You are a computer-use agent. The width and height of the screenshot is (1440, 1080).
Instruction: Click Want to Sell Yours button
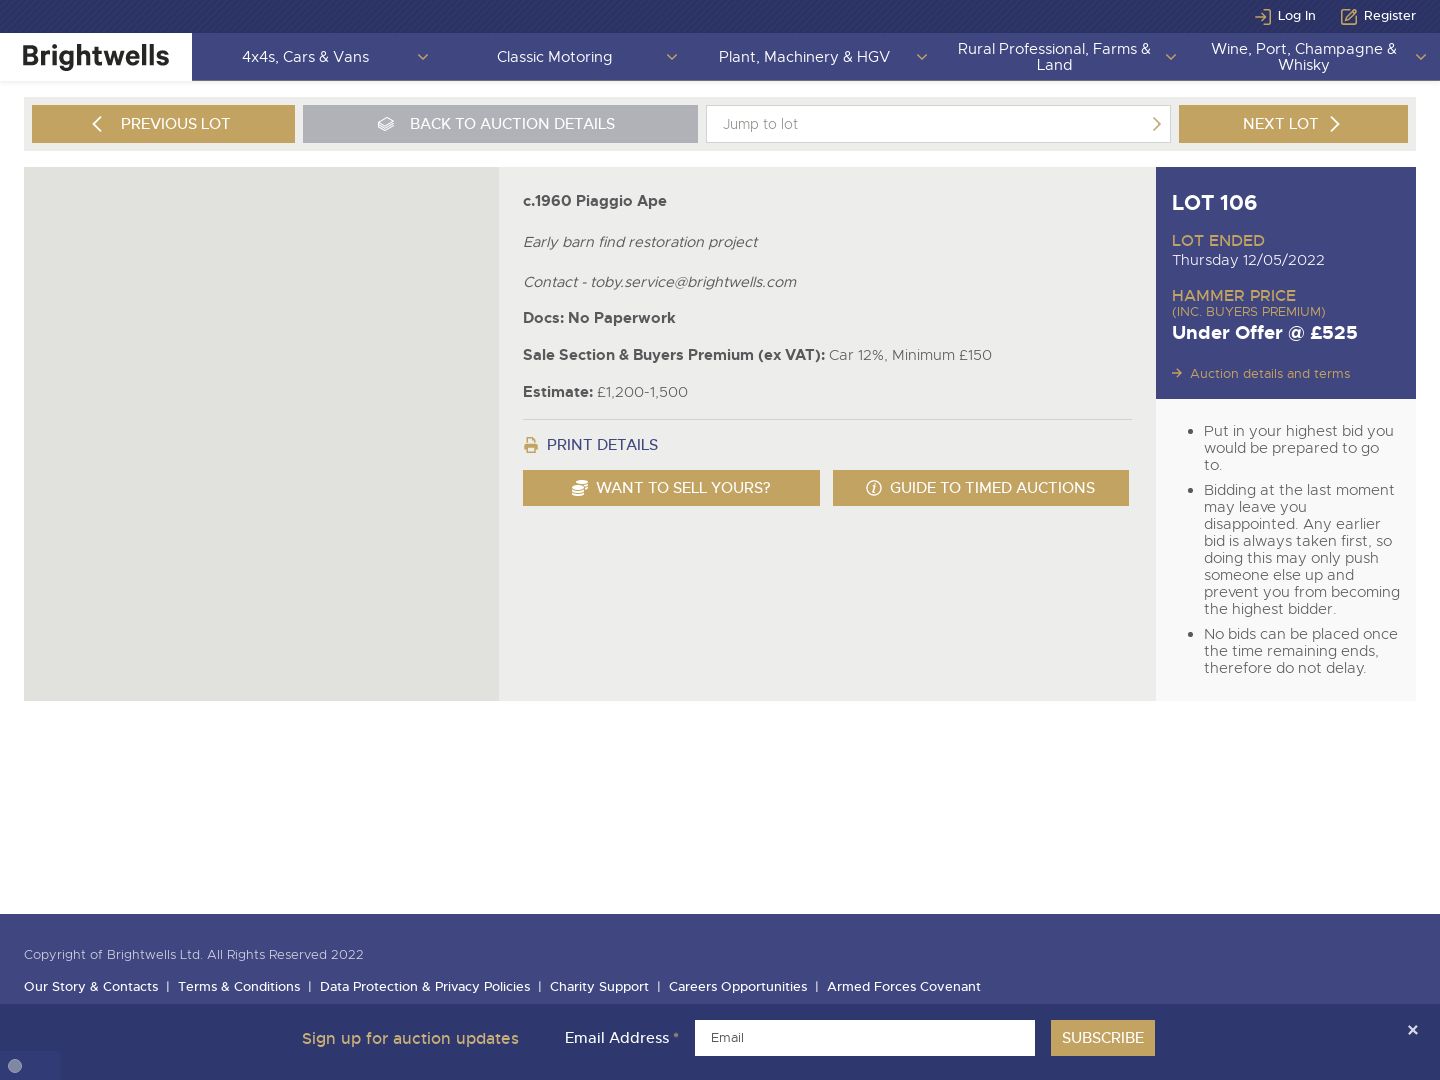tap(671, 488)
